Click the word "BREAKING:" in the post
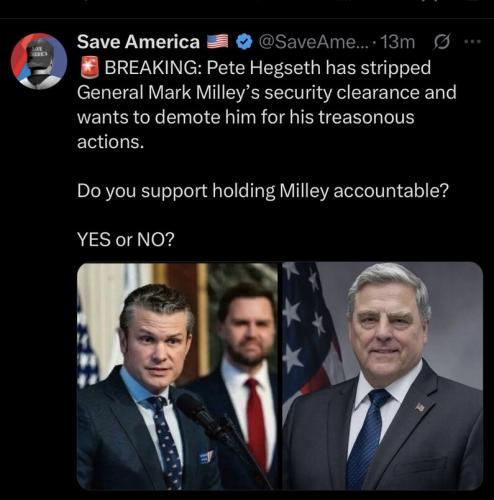Screen dimensions: 494x500 click(x=152, y=68)
